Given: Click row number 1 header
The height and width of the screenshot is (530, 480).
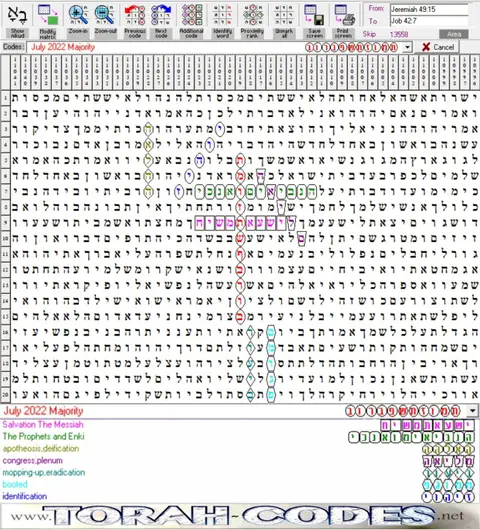Looking at the screenshot, I should pos(5,98).
